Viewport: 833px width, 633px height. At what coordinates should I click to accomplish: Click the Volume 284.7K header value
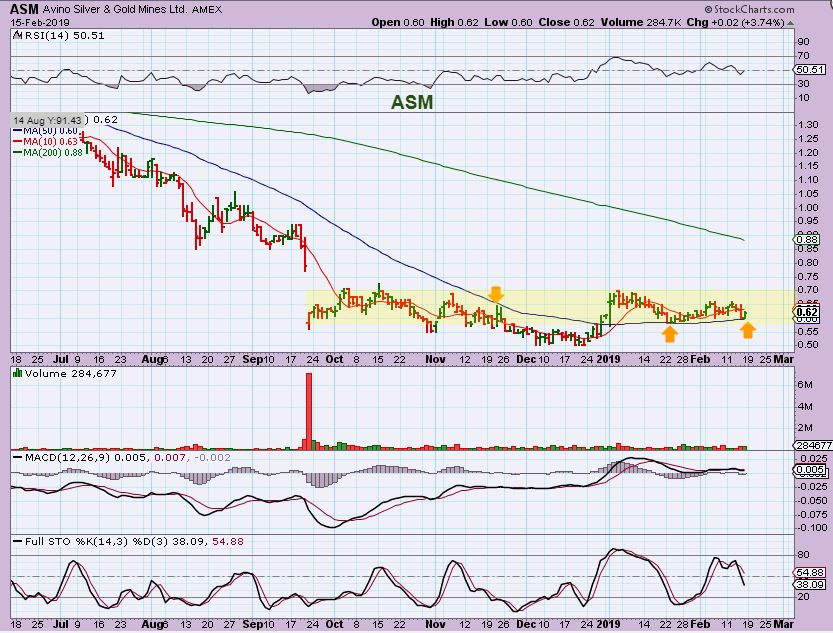(x=641, y=22)
